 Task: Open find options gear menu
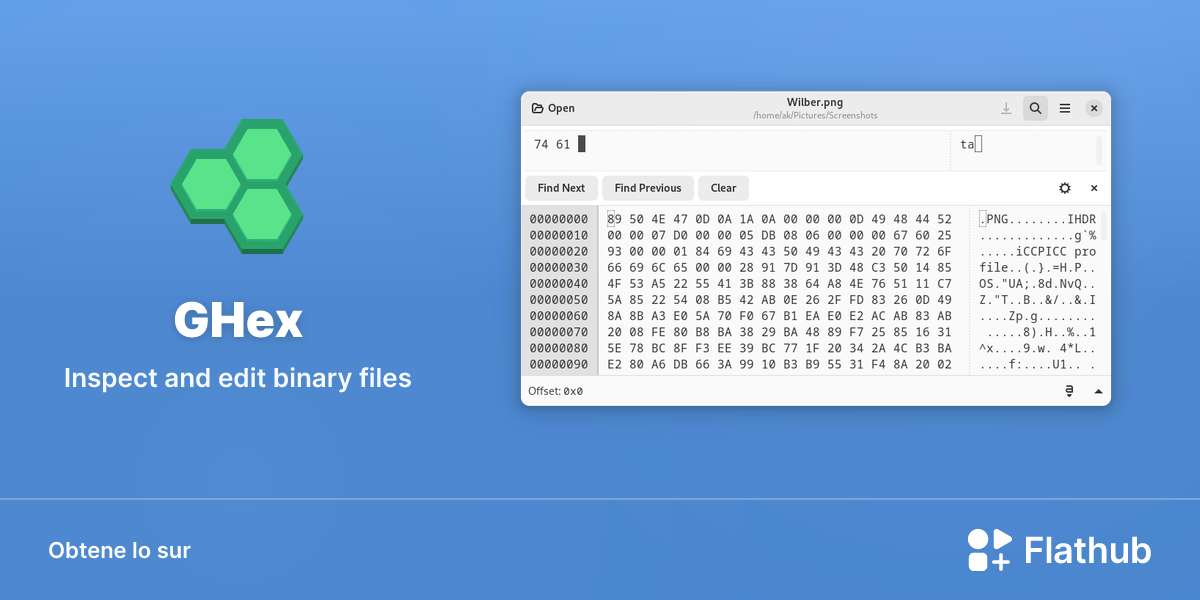[1065, 188]
